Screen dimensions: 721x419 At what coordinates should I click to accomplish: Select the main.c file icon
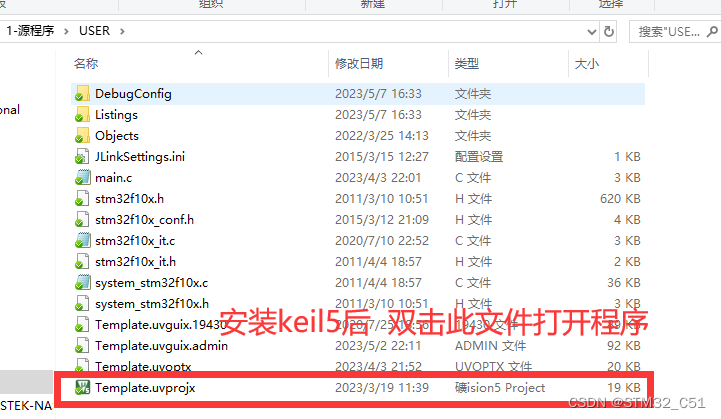[x=82, y=178]
